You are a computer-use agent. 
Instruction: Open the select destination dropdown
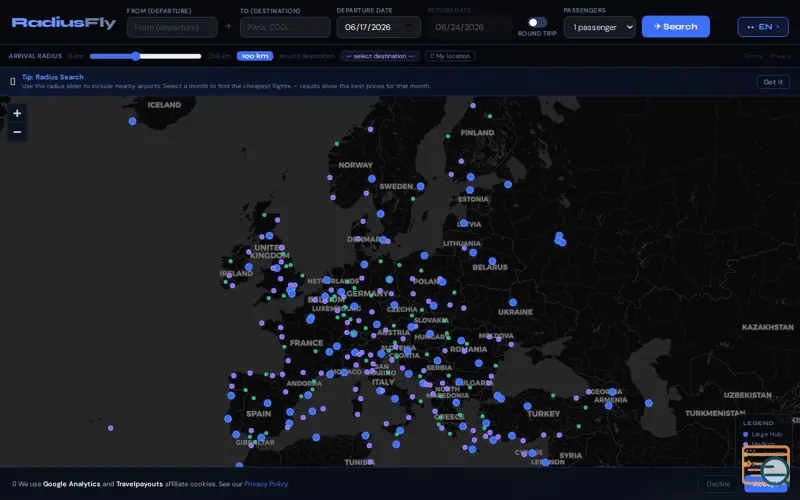pos(380,56)
